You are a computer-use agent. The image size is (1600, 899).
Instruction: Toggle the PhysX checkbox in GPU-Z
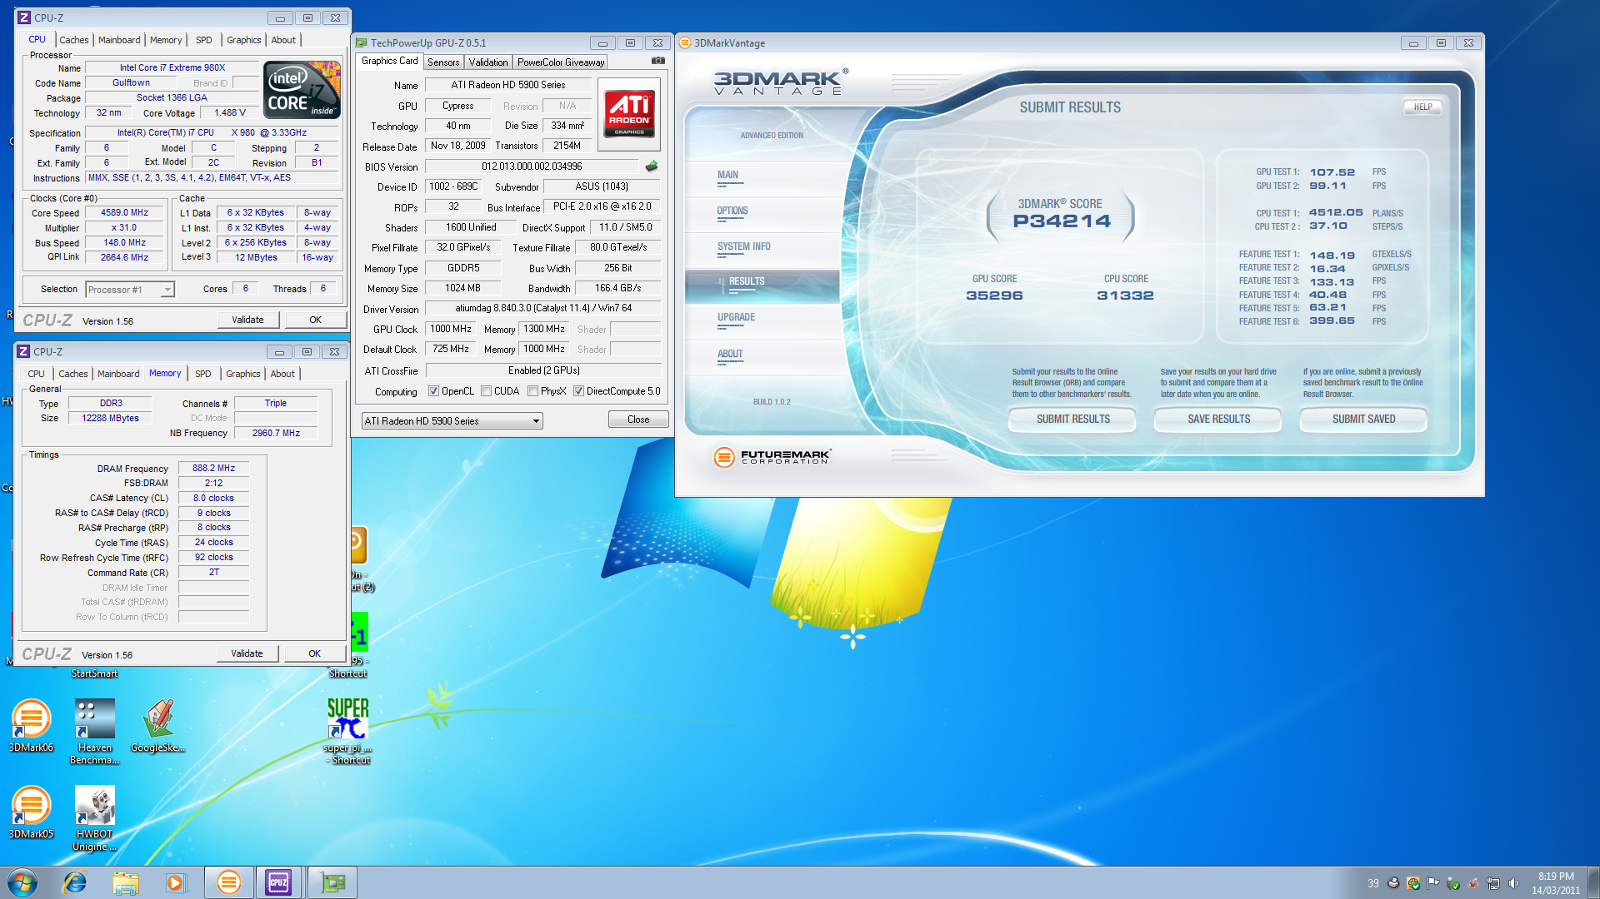(x=533, y=391)
